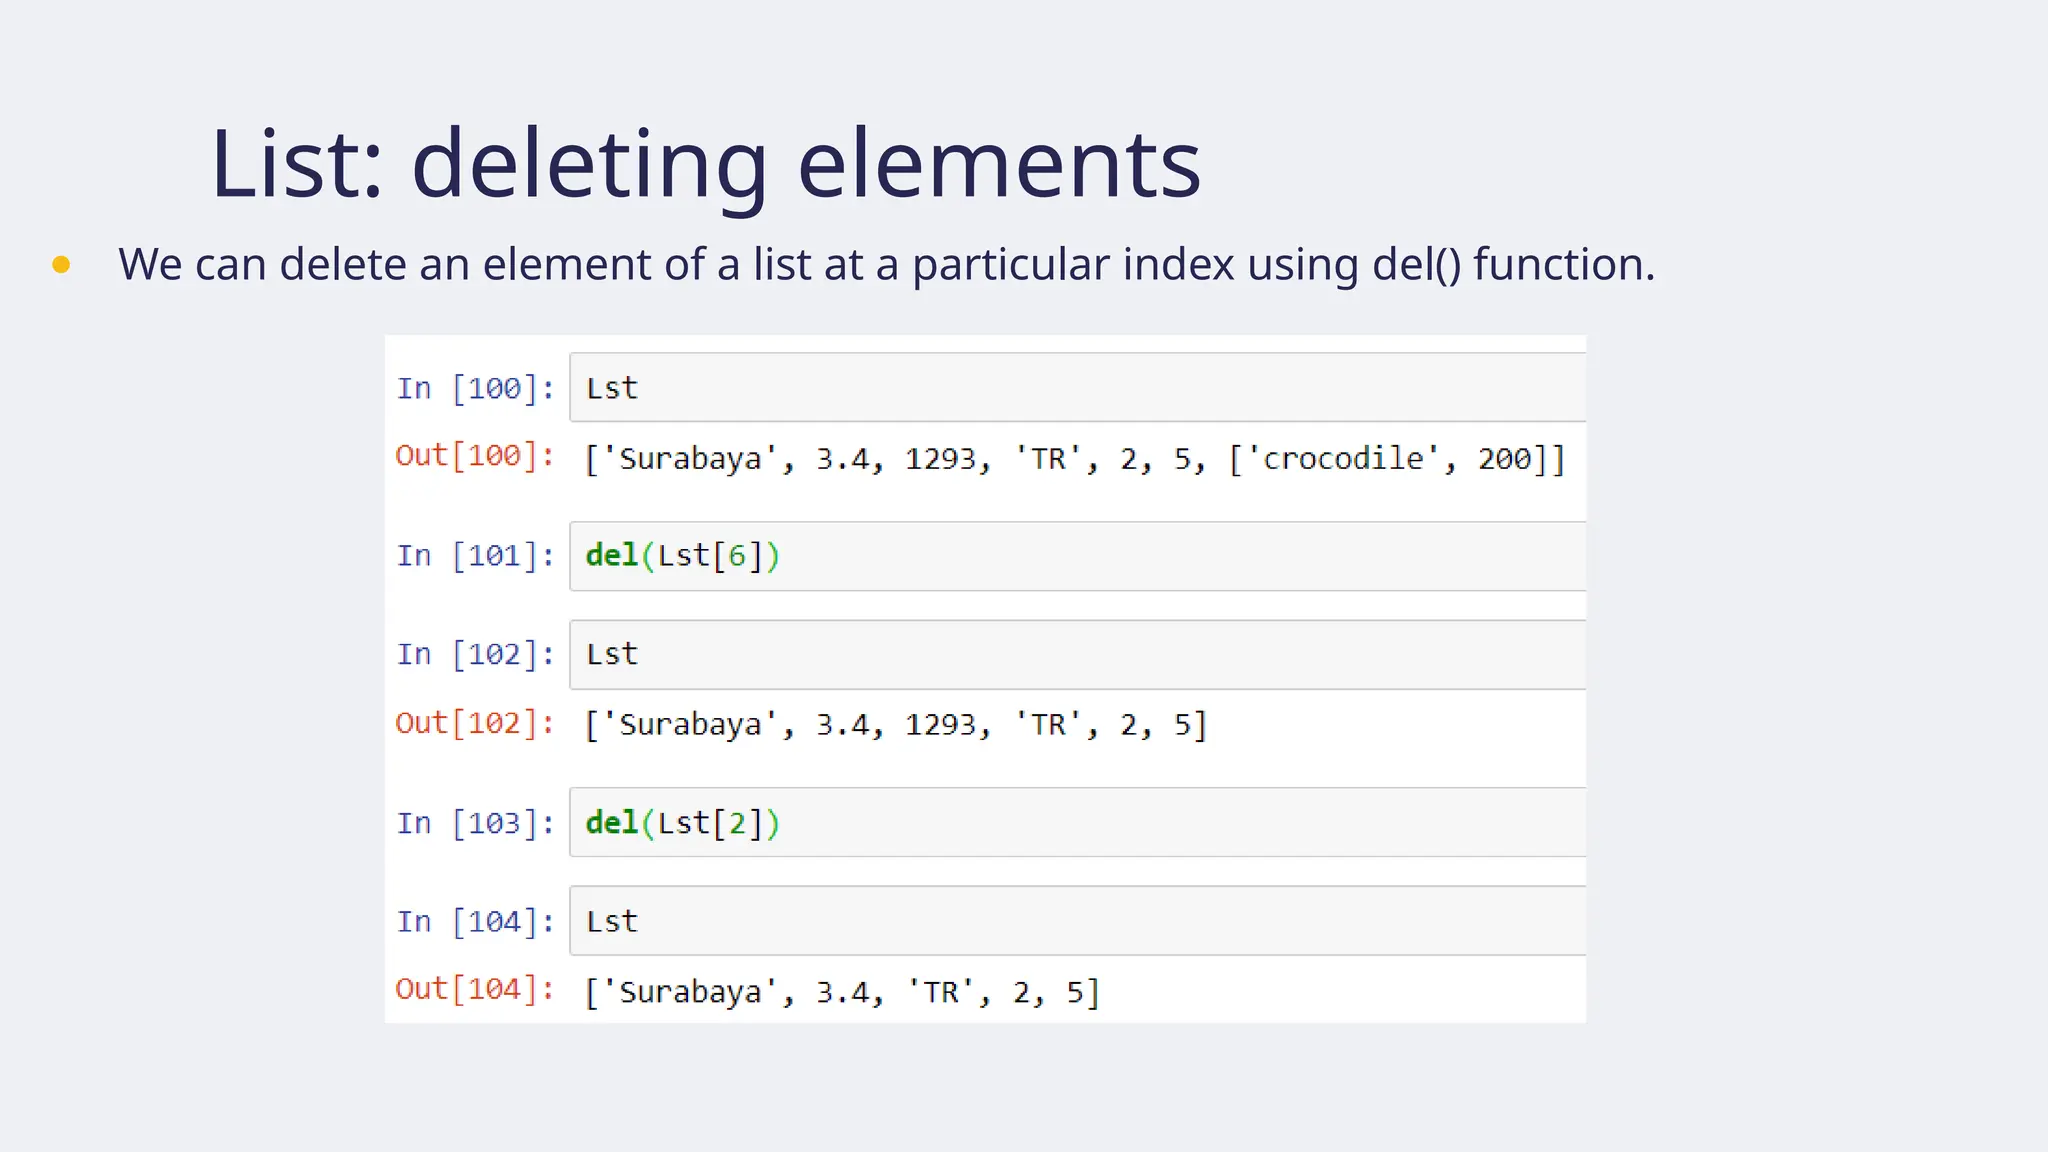The width and height of the screenshot is (2048, 1152).
Task: Select the 'Out[102]:' prompt label
Action: [x=475, y=722]
